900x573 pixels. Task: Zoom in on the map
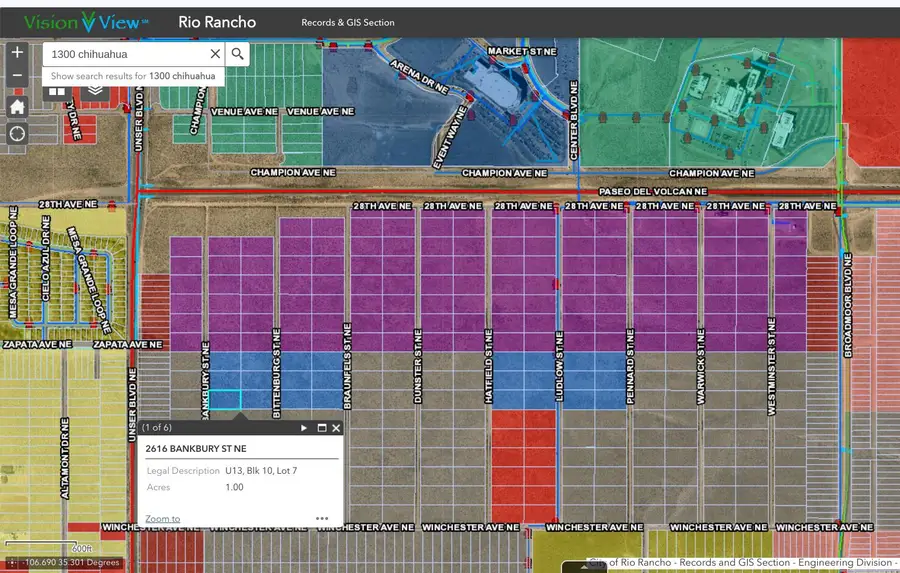[x=17, y=54]
